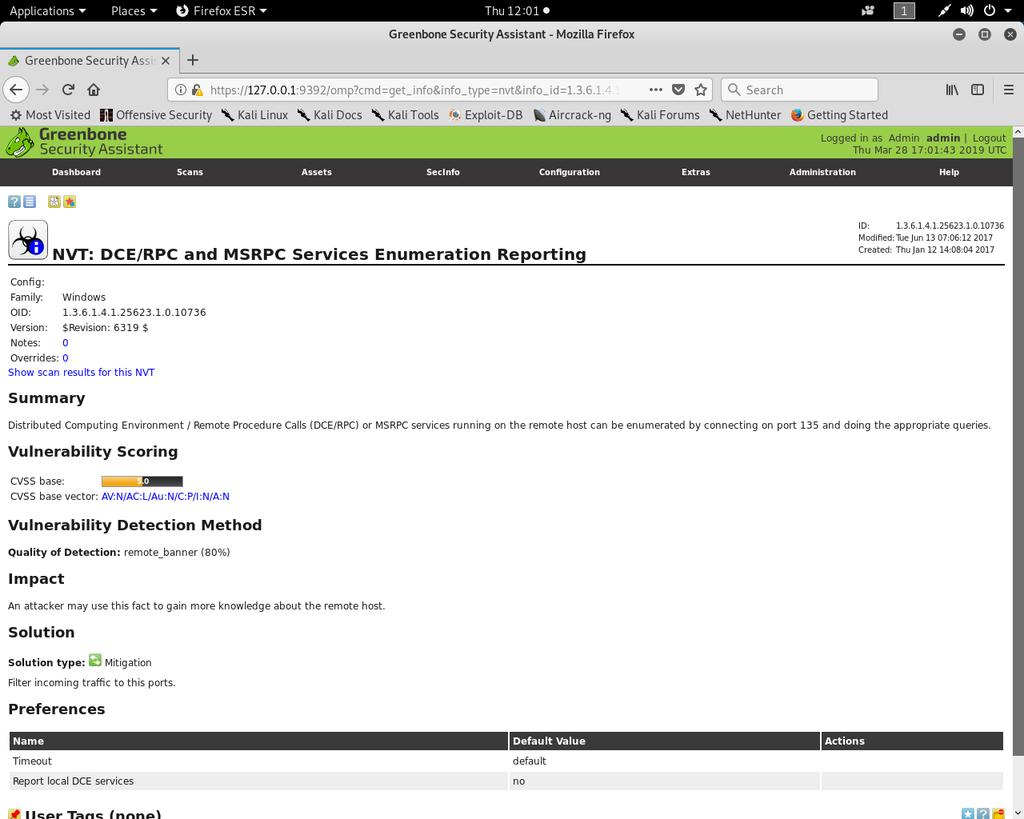1024x819 pixels.
Task: Click the Greenbone dragon logo
Action: point(20,142)
